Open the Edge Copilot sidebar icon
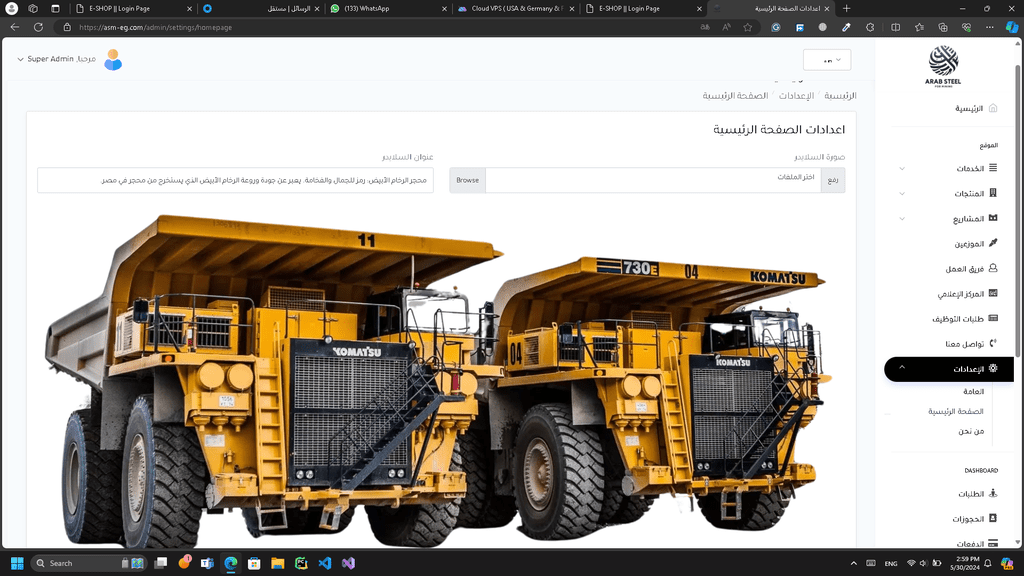 [1012, 27]
